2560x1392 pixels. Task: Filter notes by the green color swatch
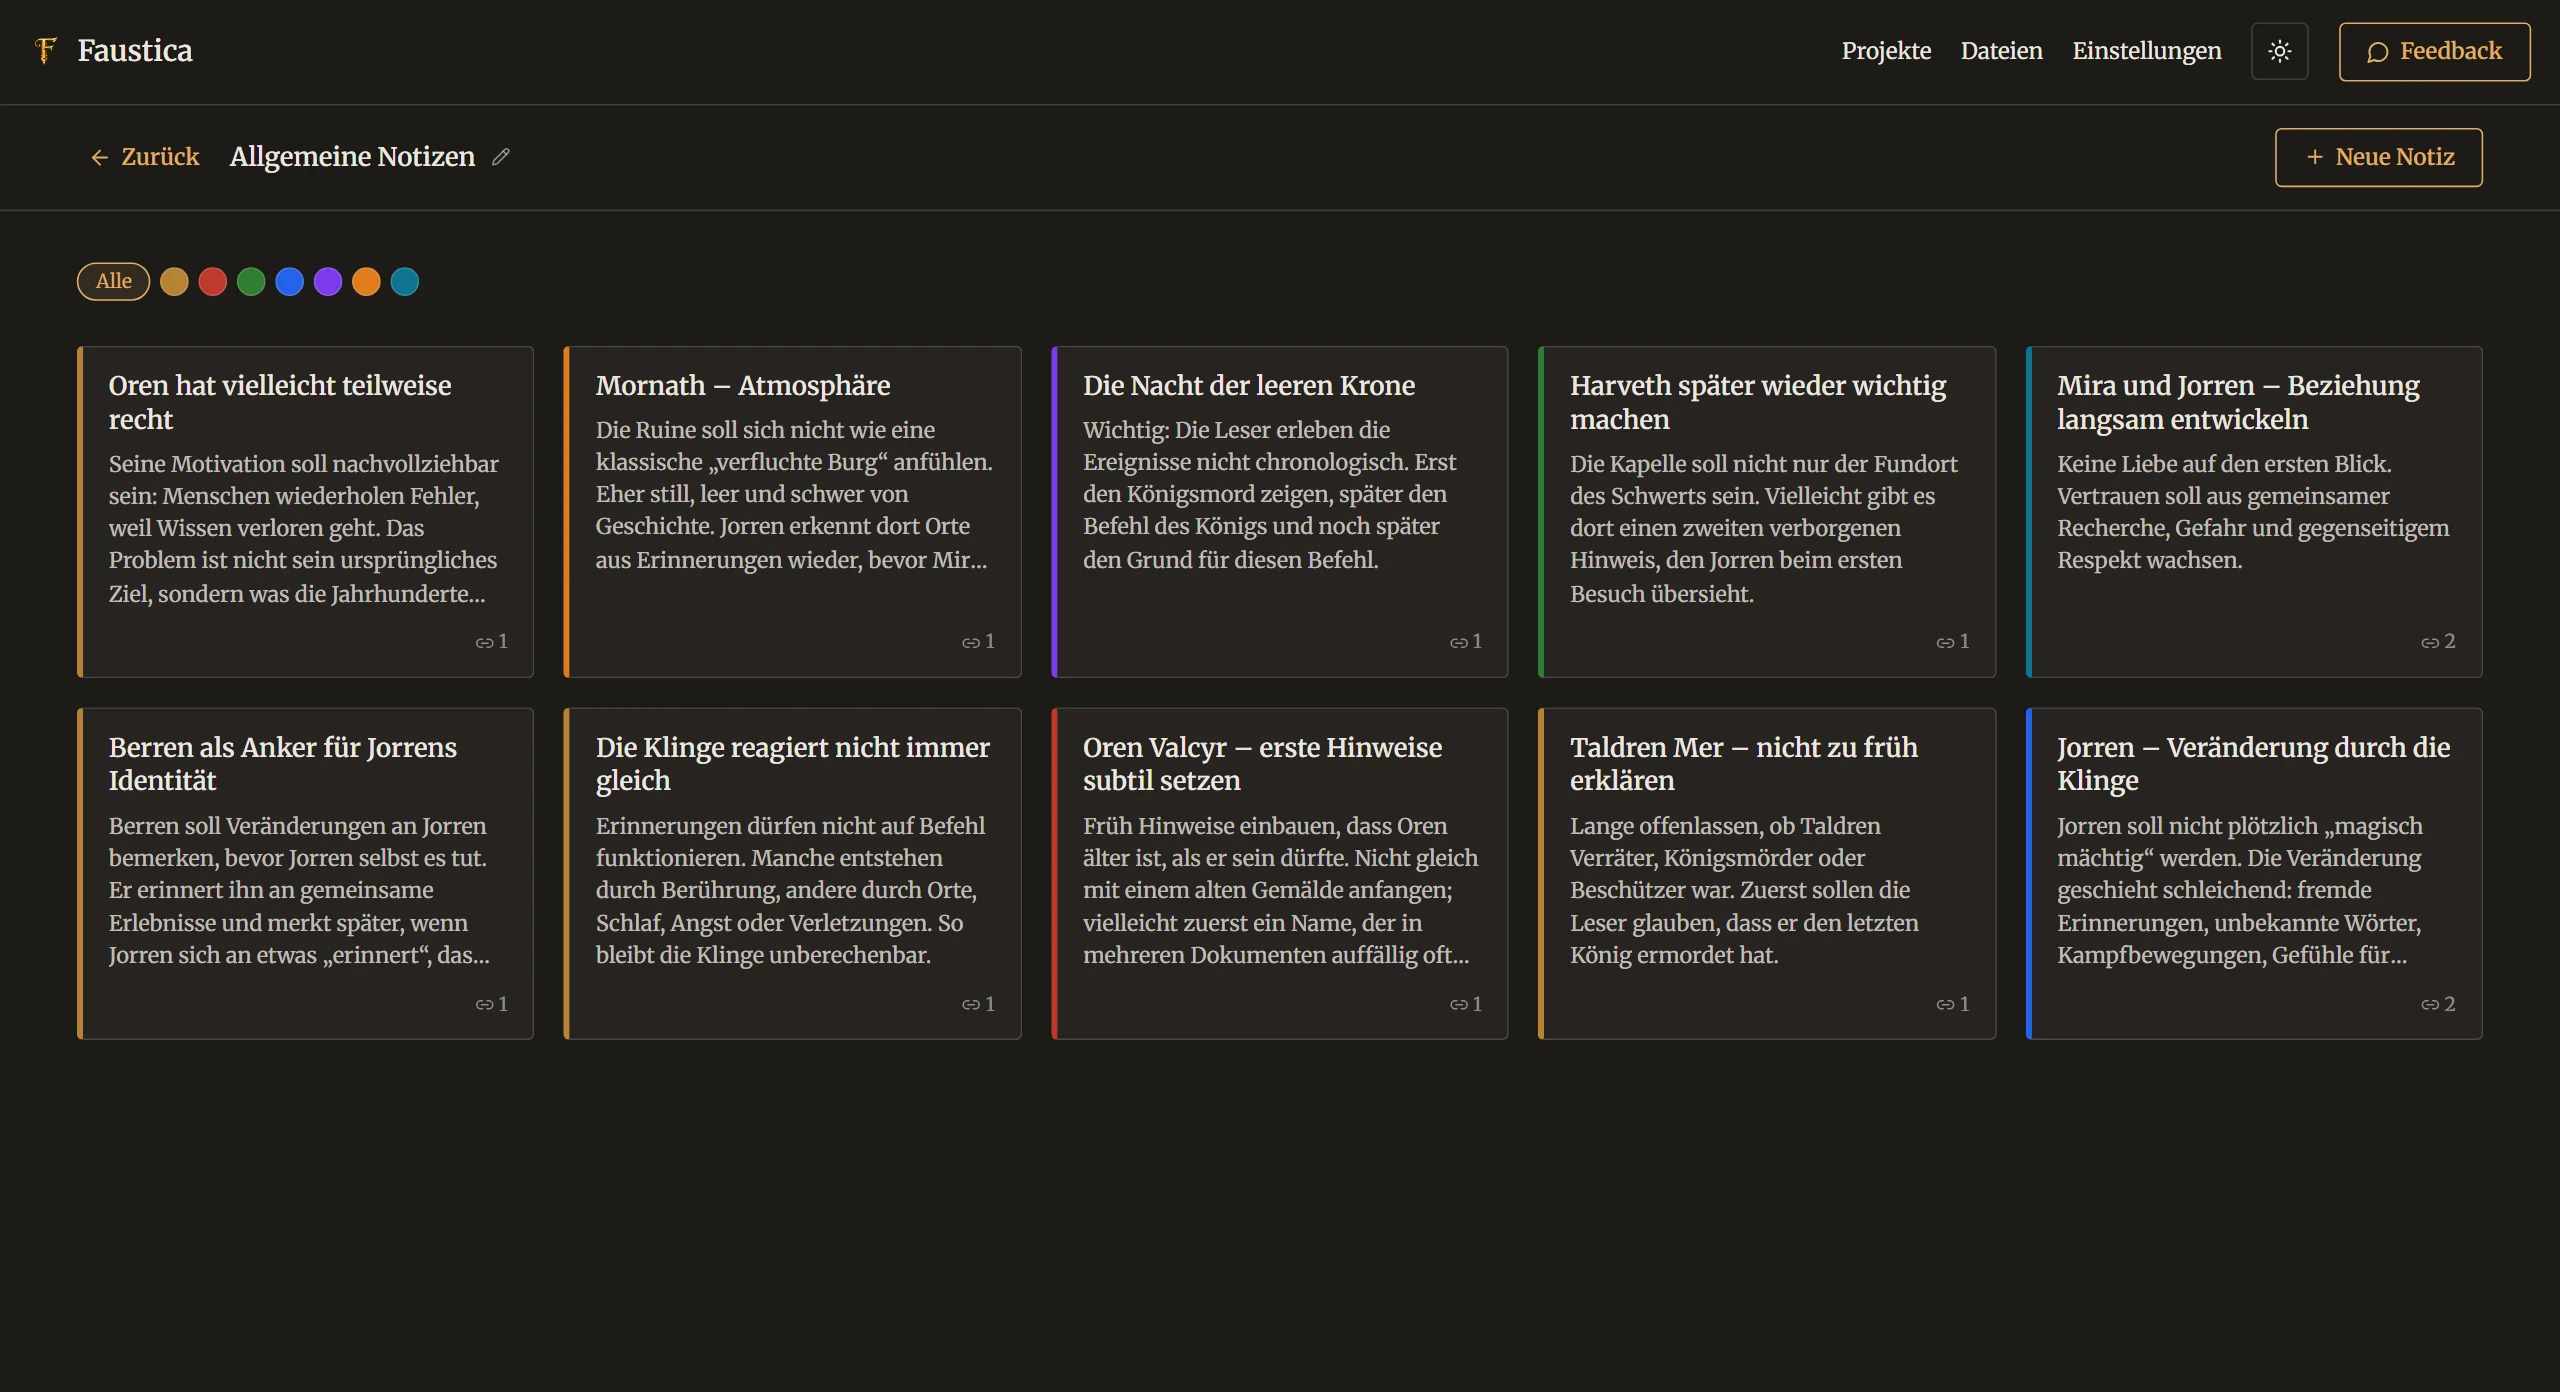tap(251, 282)
